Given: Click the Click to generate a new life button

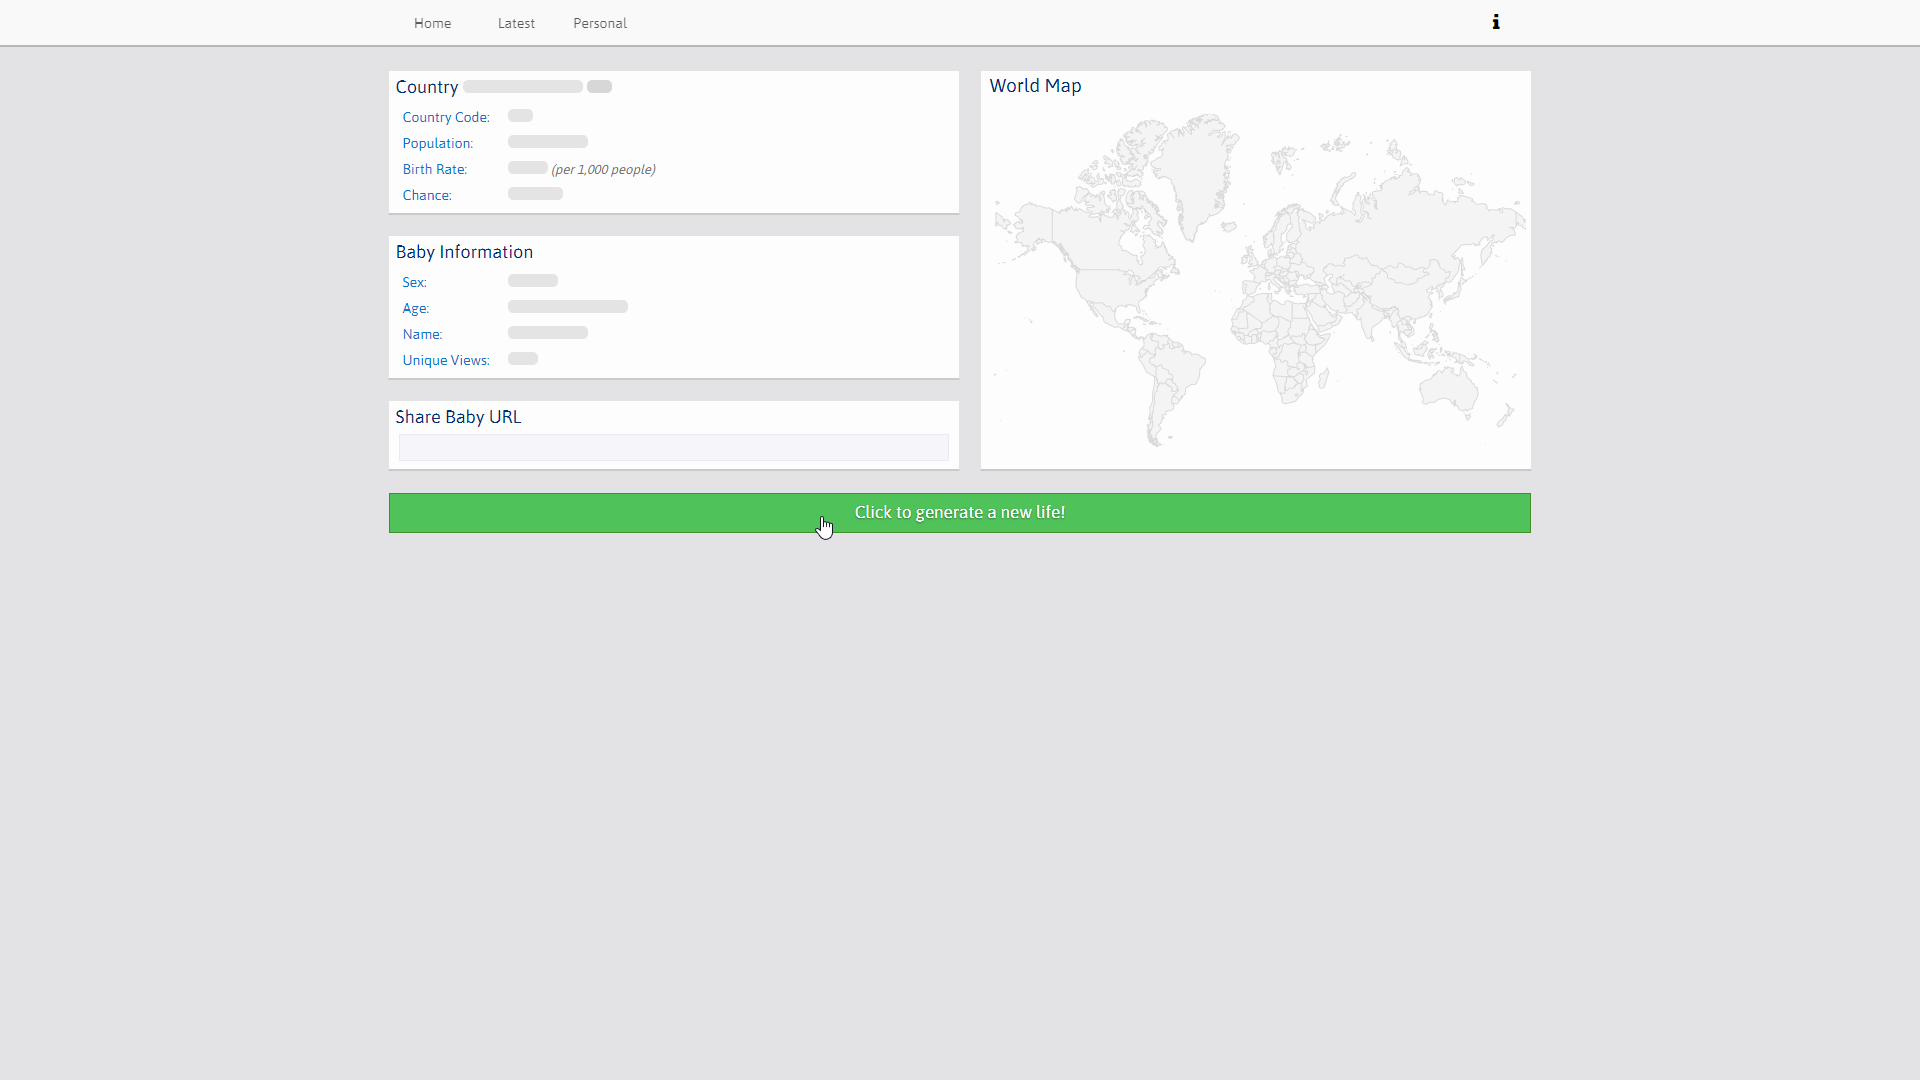Looking at the screenshot, I should [x=959, y=512].
